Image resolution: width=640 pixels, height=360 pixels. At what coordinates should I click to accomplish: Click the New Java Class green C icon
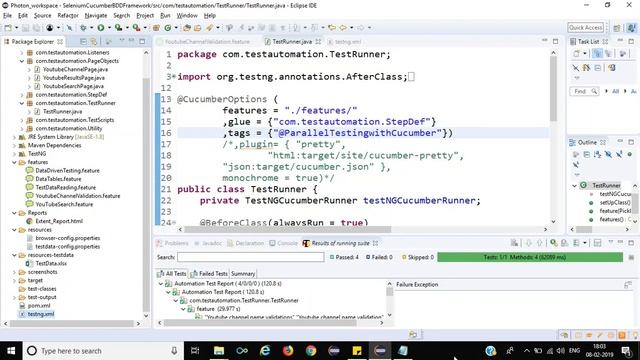pyautogui.click(x=167, y=28)
